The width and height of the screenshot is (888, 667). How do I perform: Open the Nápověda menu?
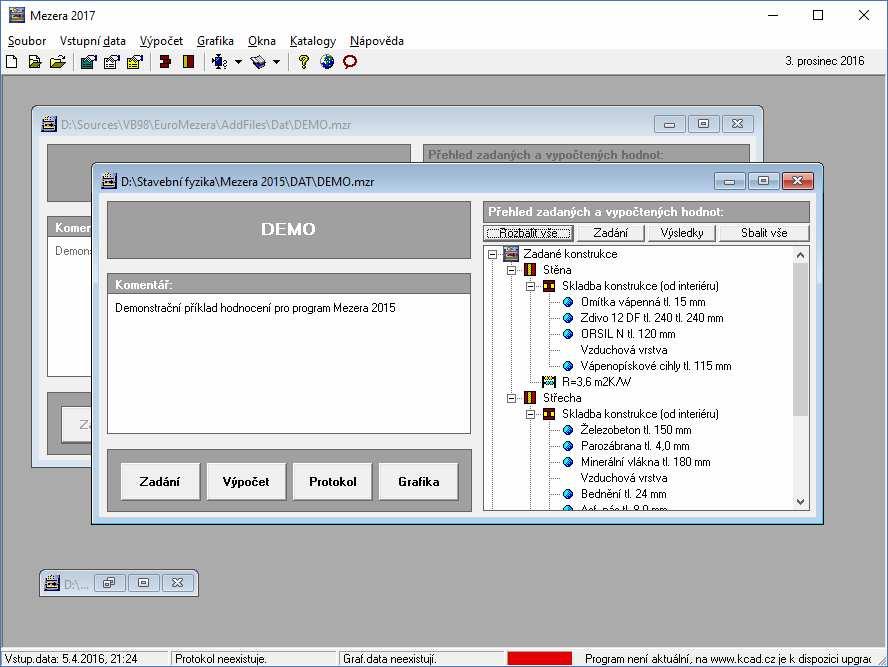click(377, 41)
